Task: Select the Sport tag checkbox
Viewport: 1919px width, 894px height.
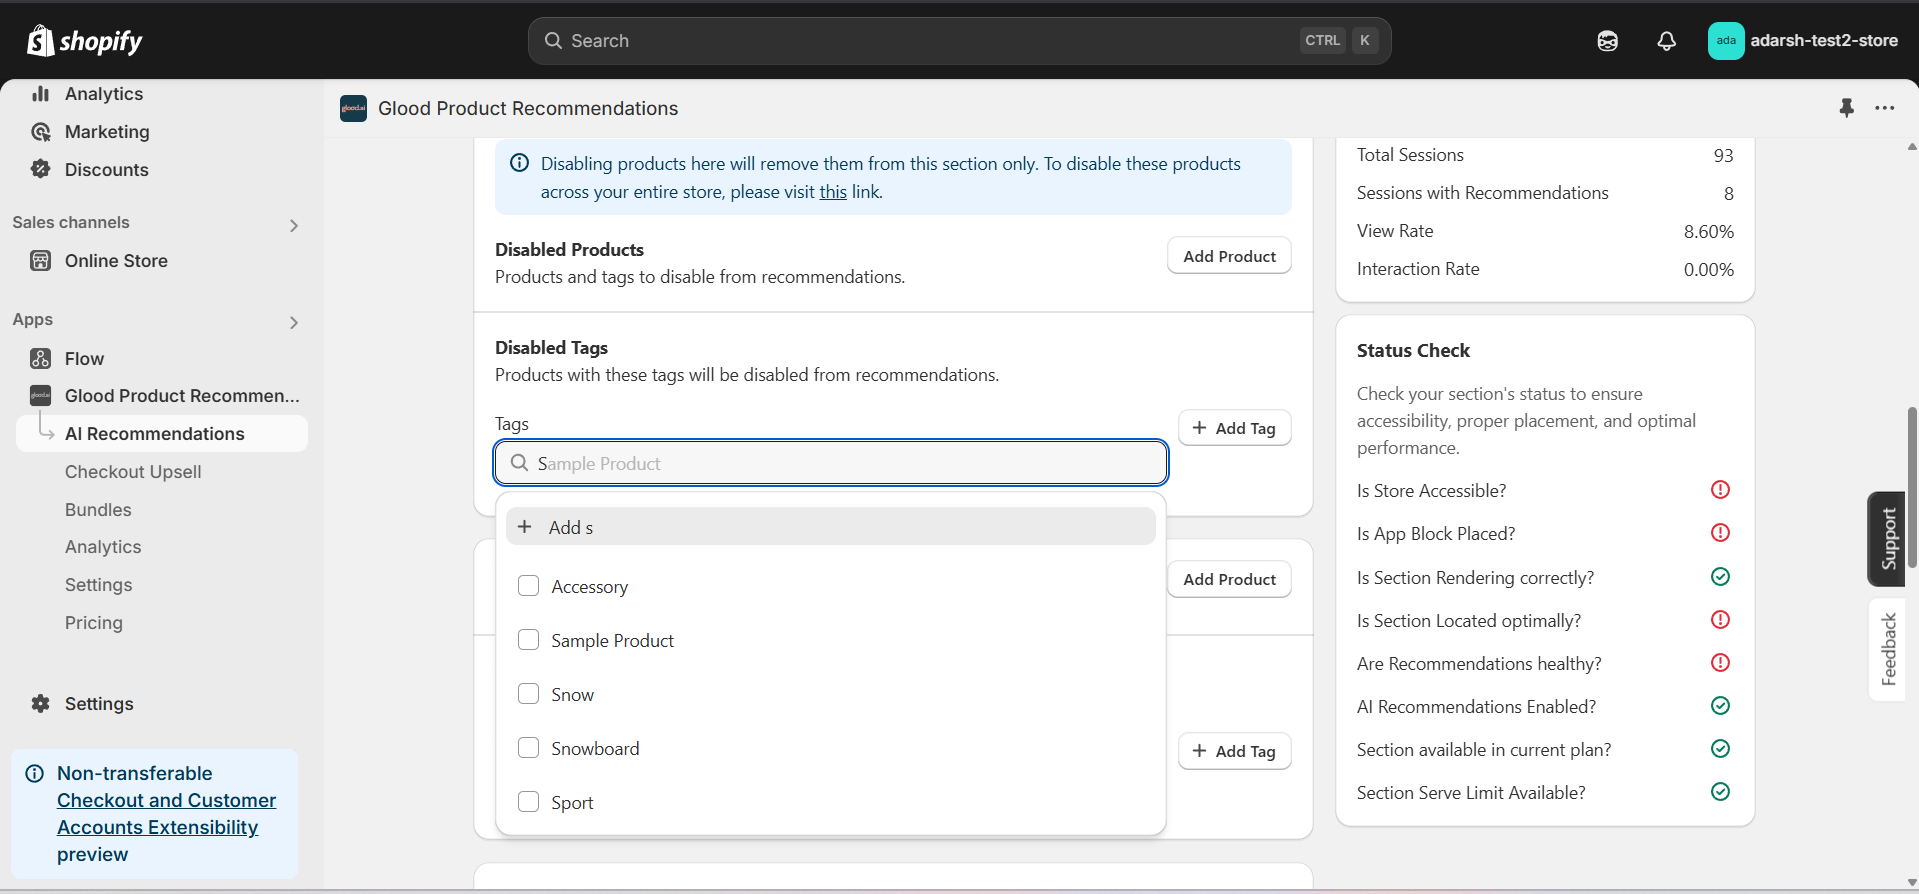Action: click(528, 802)
